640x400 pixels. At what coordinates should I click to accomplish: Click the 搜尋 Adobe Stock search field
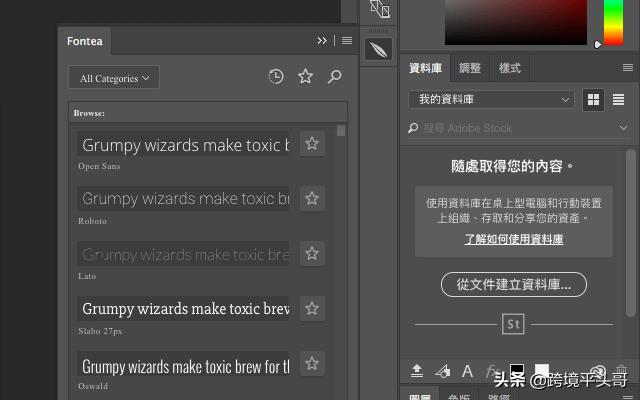519,128
